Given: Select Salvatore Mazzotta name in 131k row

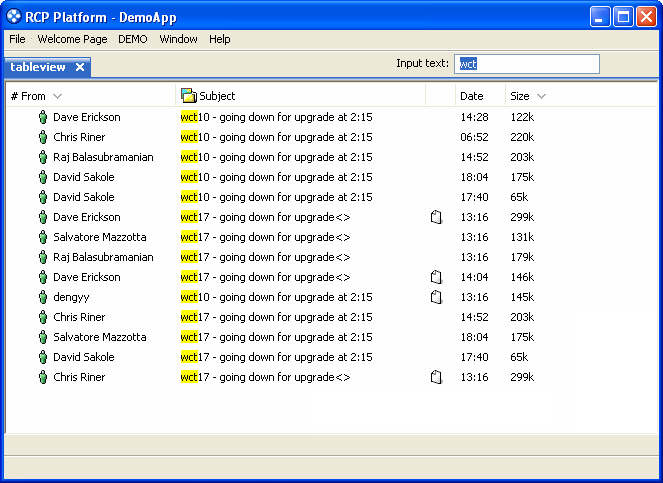Looking at the screenshot, I should point(100,237).
